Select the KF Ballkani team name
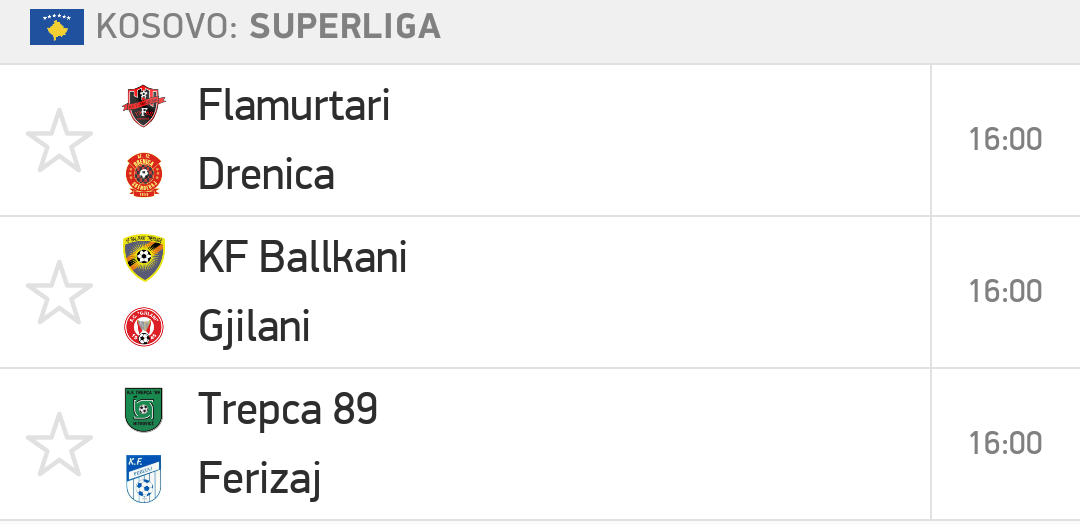 click(302, 258)
